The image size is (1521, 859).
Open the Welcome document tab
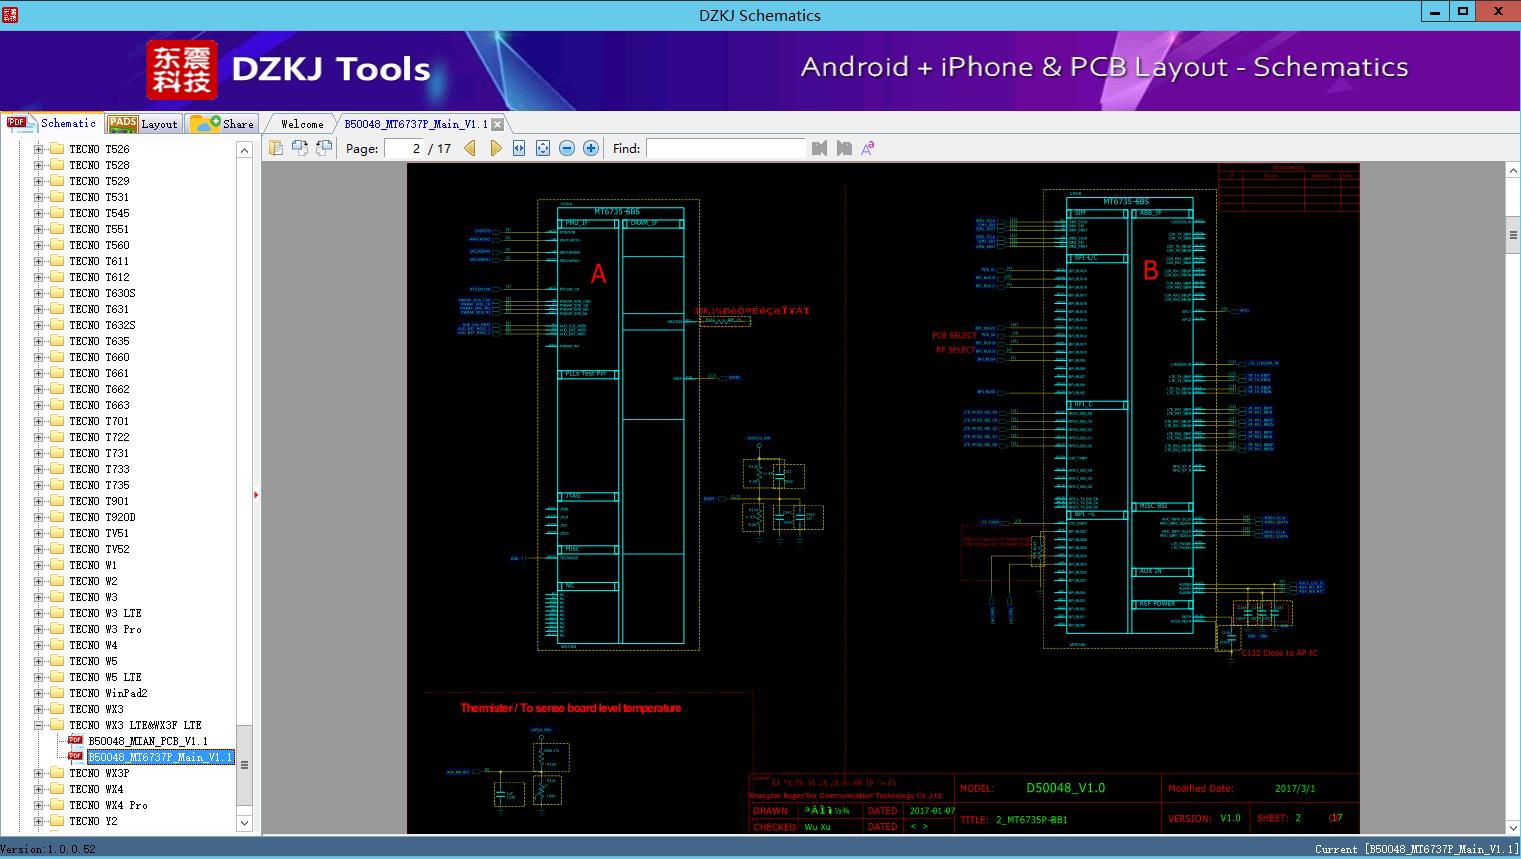(x=302, y=124)
